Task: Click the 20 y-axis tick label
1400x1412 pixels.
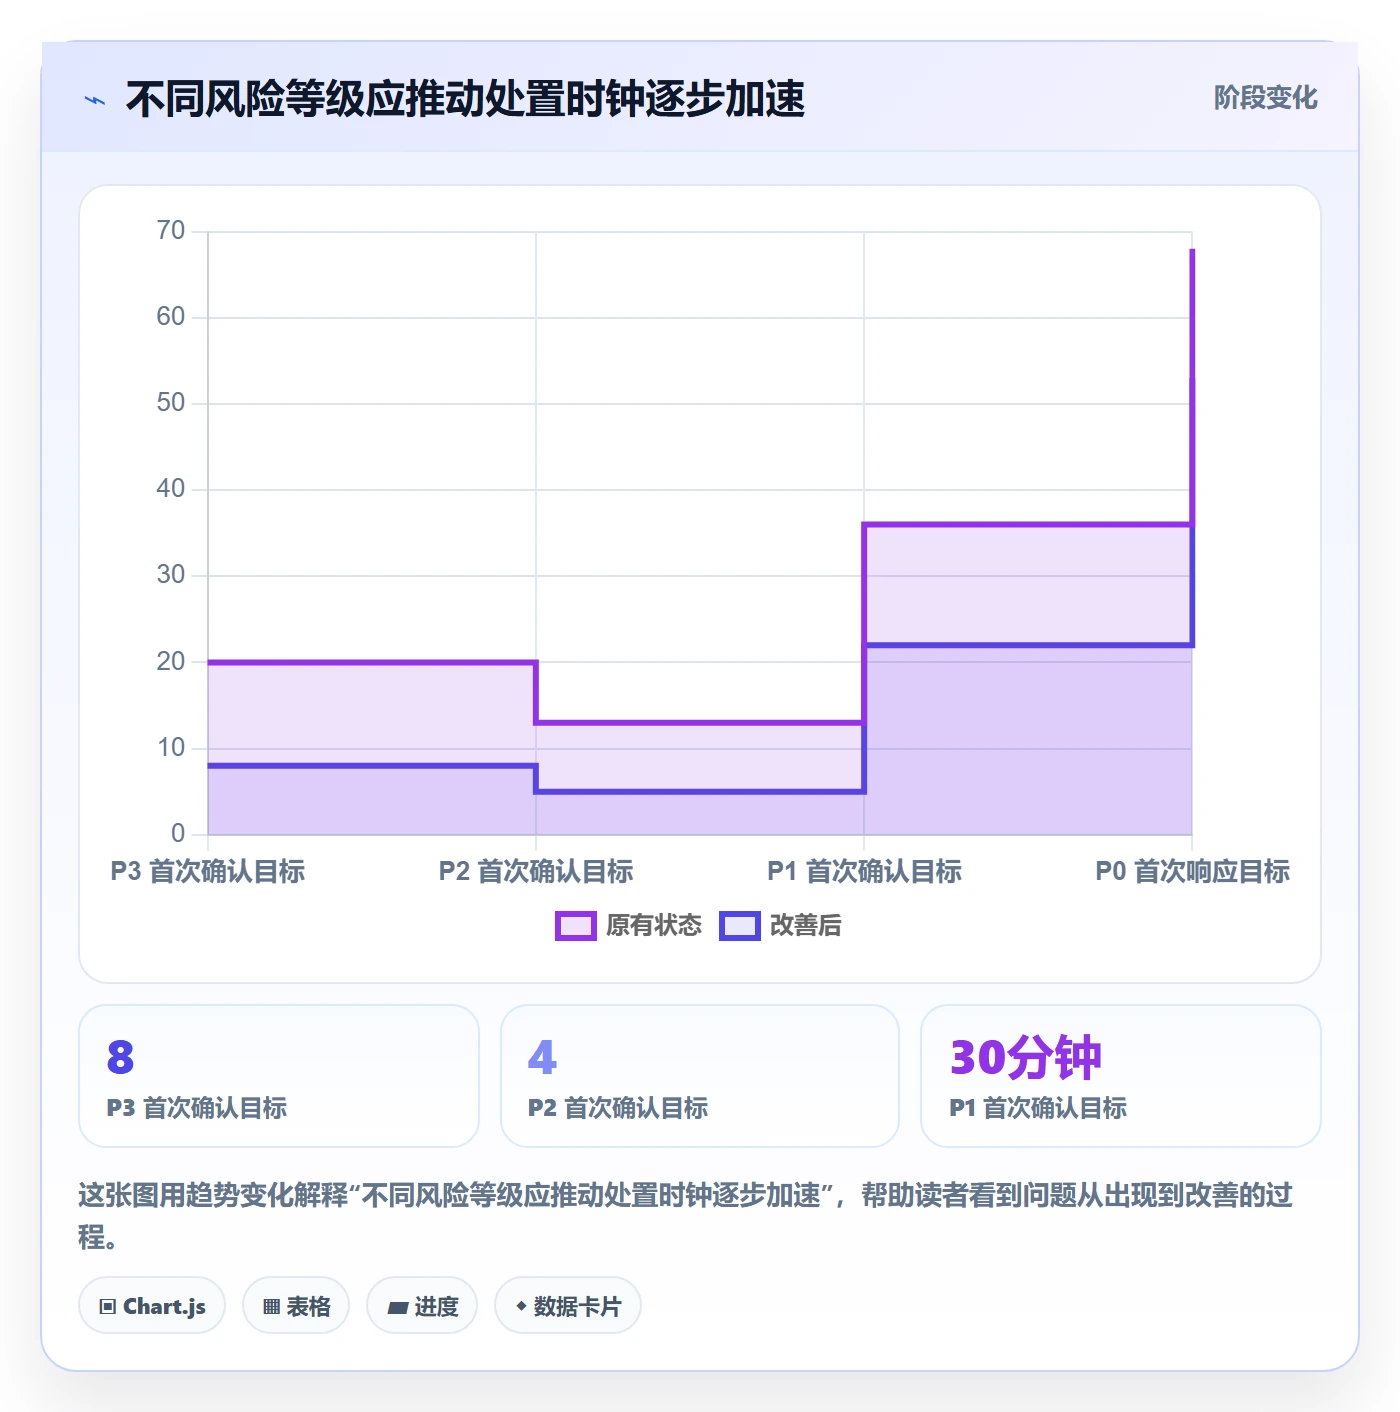Action: 171,661
